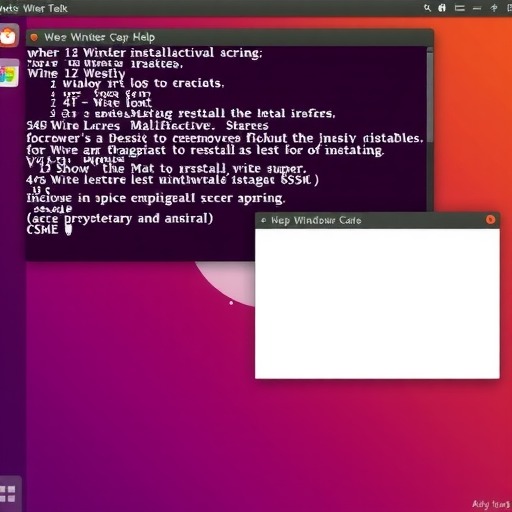The image size is (512, 512).
Task: Click the terminal line starting 'wher 12 Winter'
Action: tap(145, 53)
